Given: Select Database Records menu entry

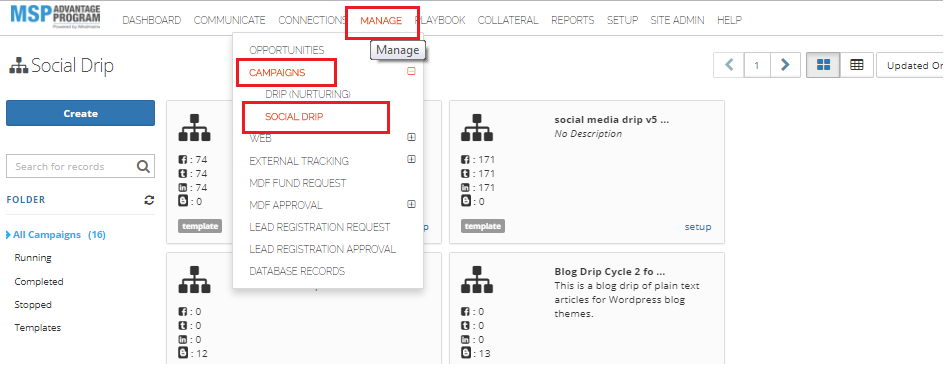Looking at the screenshot, I should (297, 271).
